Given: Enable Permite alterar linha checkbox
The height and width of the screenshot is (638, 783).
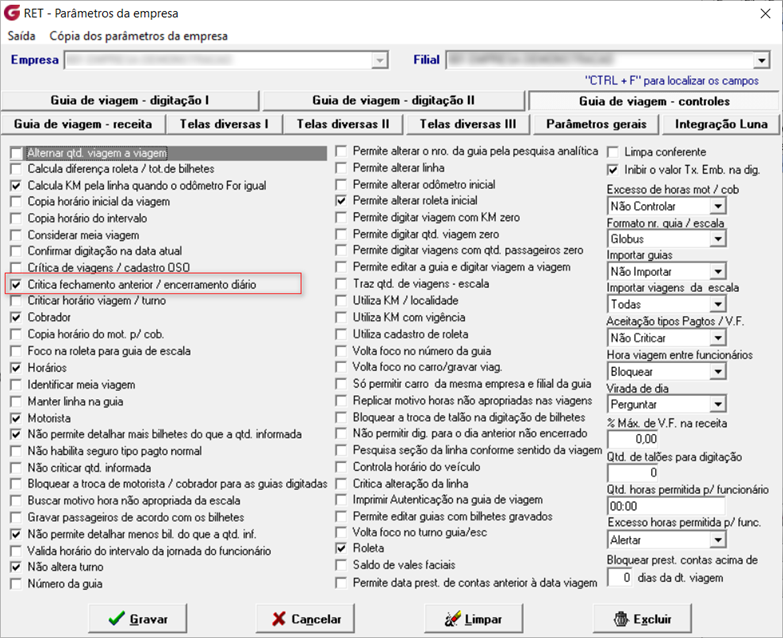Looking at the screenshot, I should click(x=341, y=168).
